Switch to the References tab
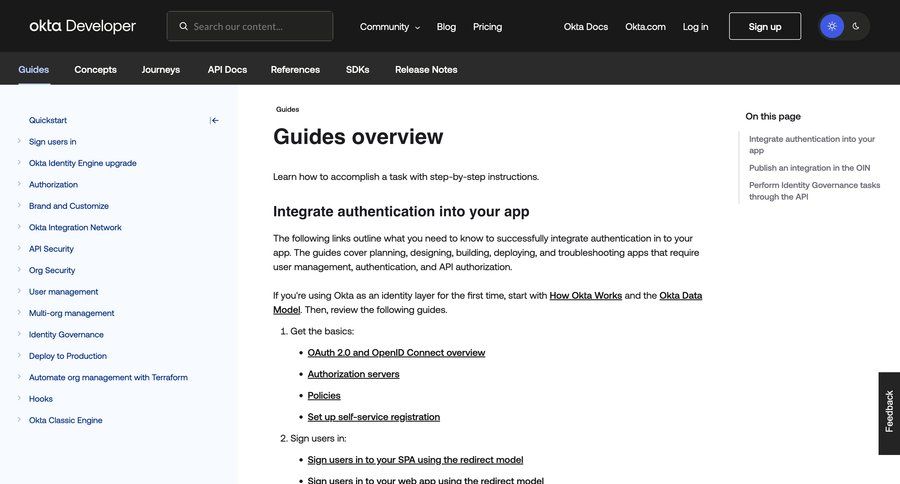Screen dimensions: 900x484 [x=295, y=69]
